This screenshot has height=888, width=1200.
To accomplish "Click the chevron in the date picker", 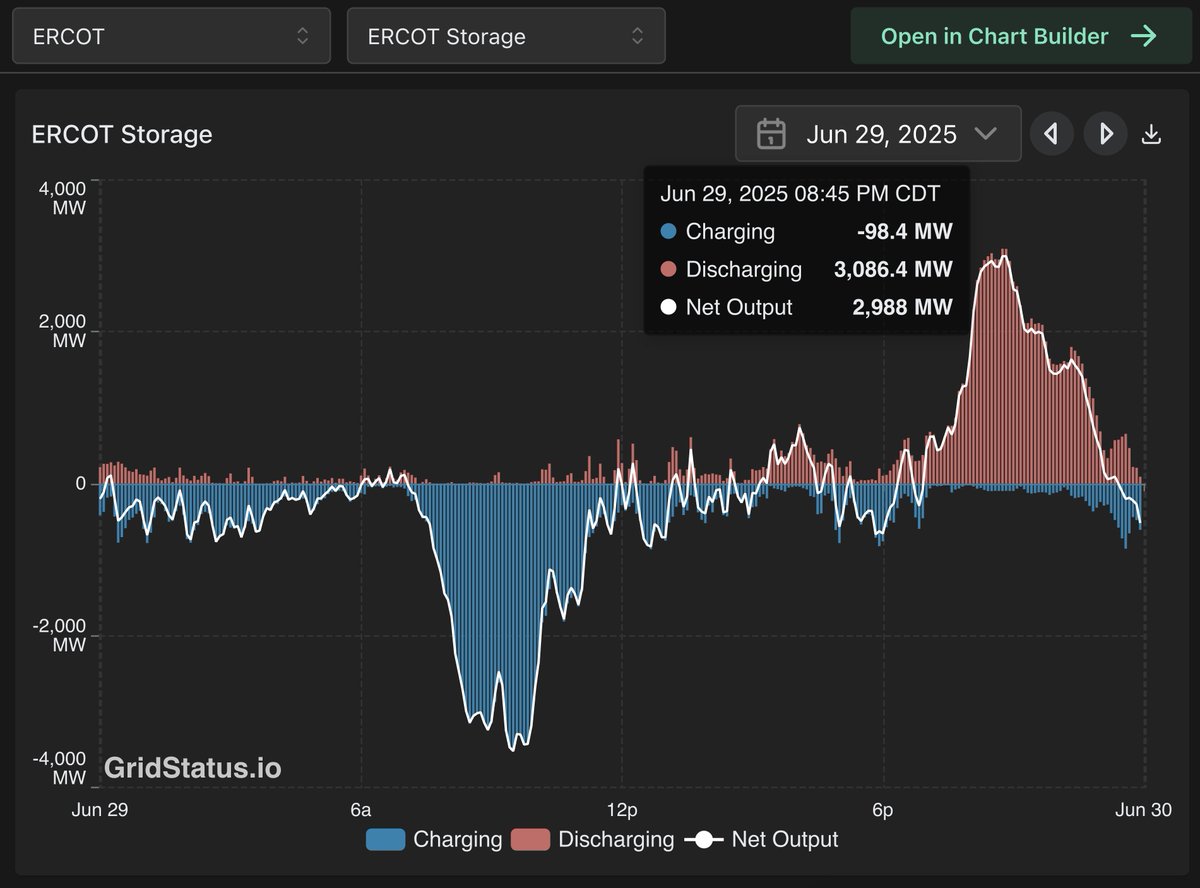I will (x=985, y=133).
